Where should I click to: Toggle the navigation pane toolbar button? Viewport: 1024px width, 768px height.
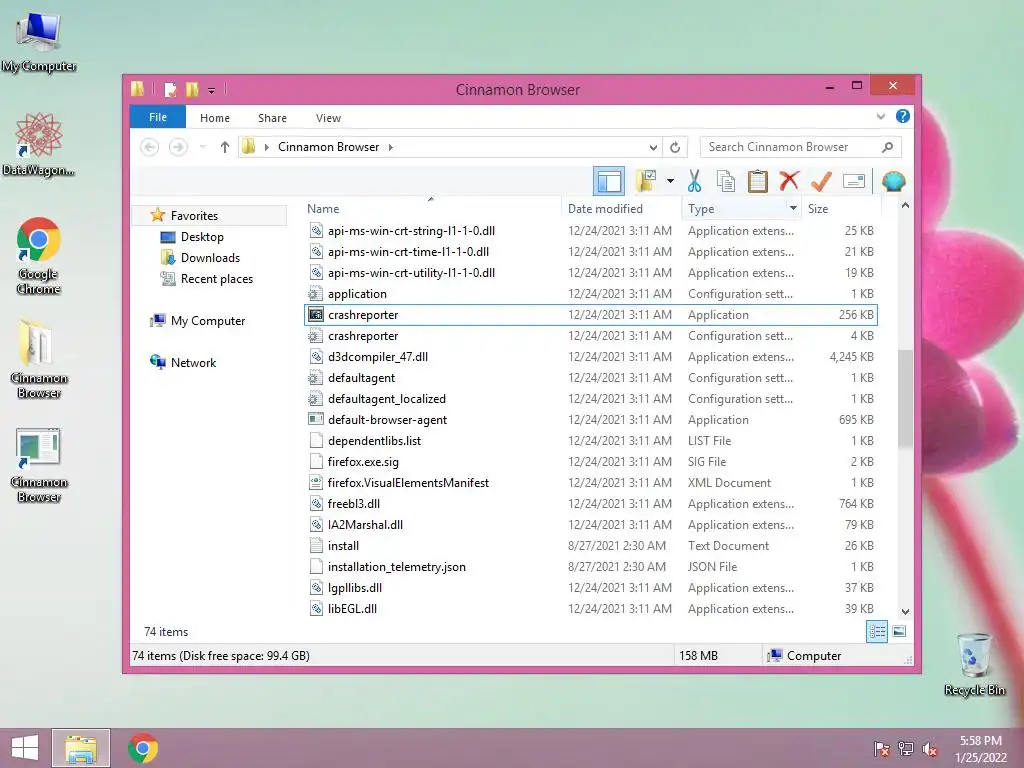(x=609, y=181)
